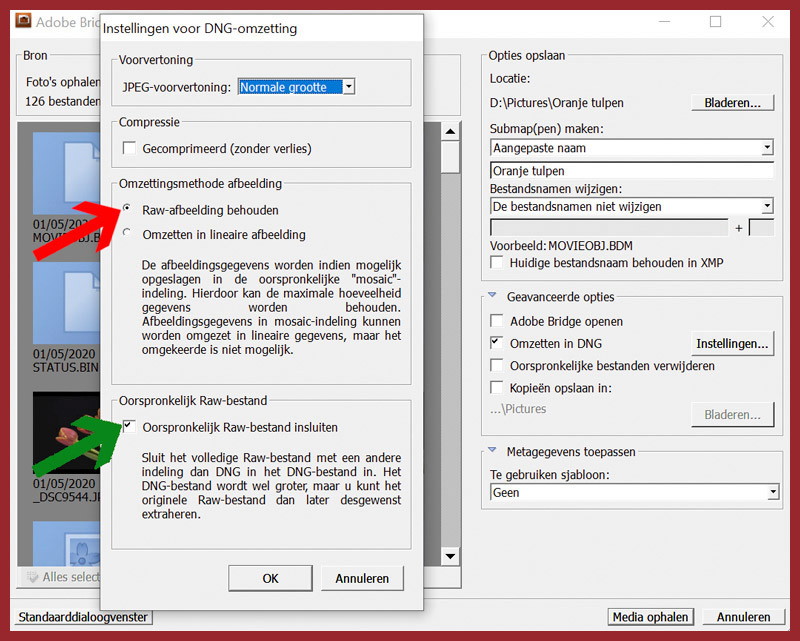The width and height of the screenshot is (800, 641).
Task: Click the 126 bestanden count text
Action: point(62,101)
